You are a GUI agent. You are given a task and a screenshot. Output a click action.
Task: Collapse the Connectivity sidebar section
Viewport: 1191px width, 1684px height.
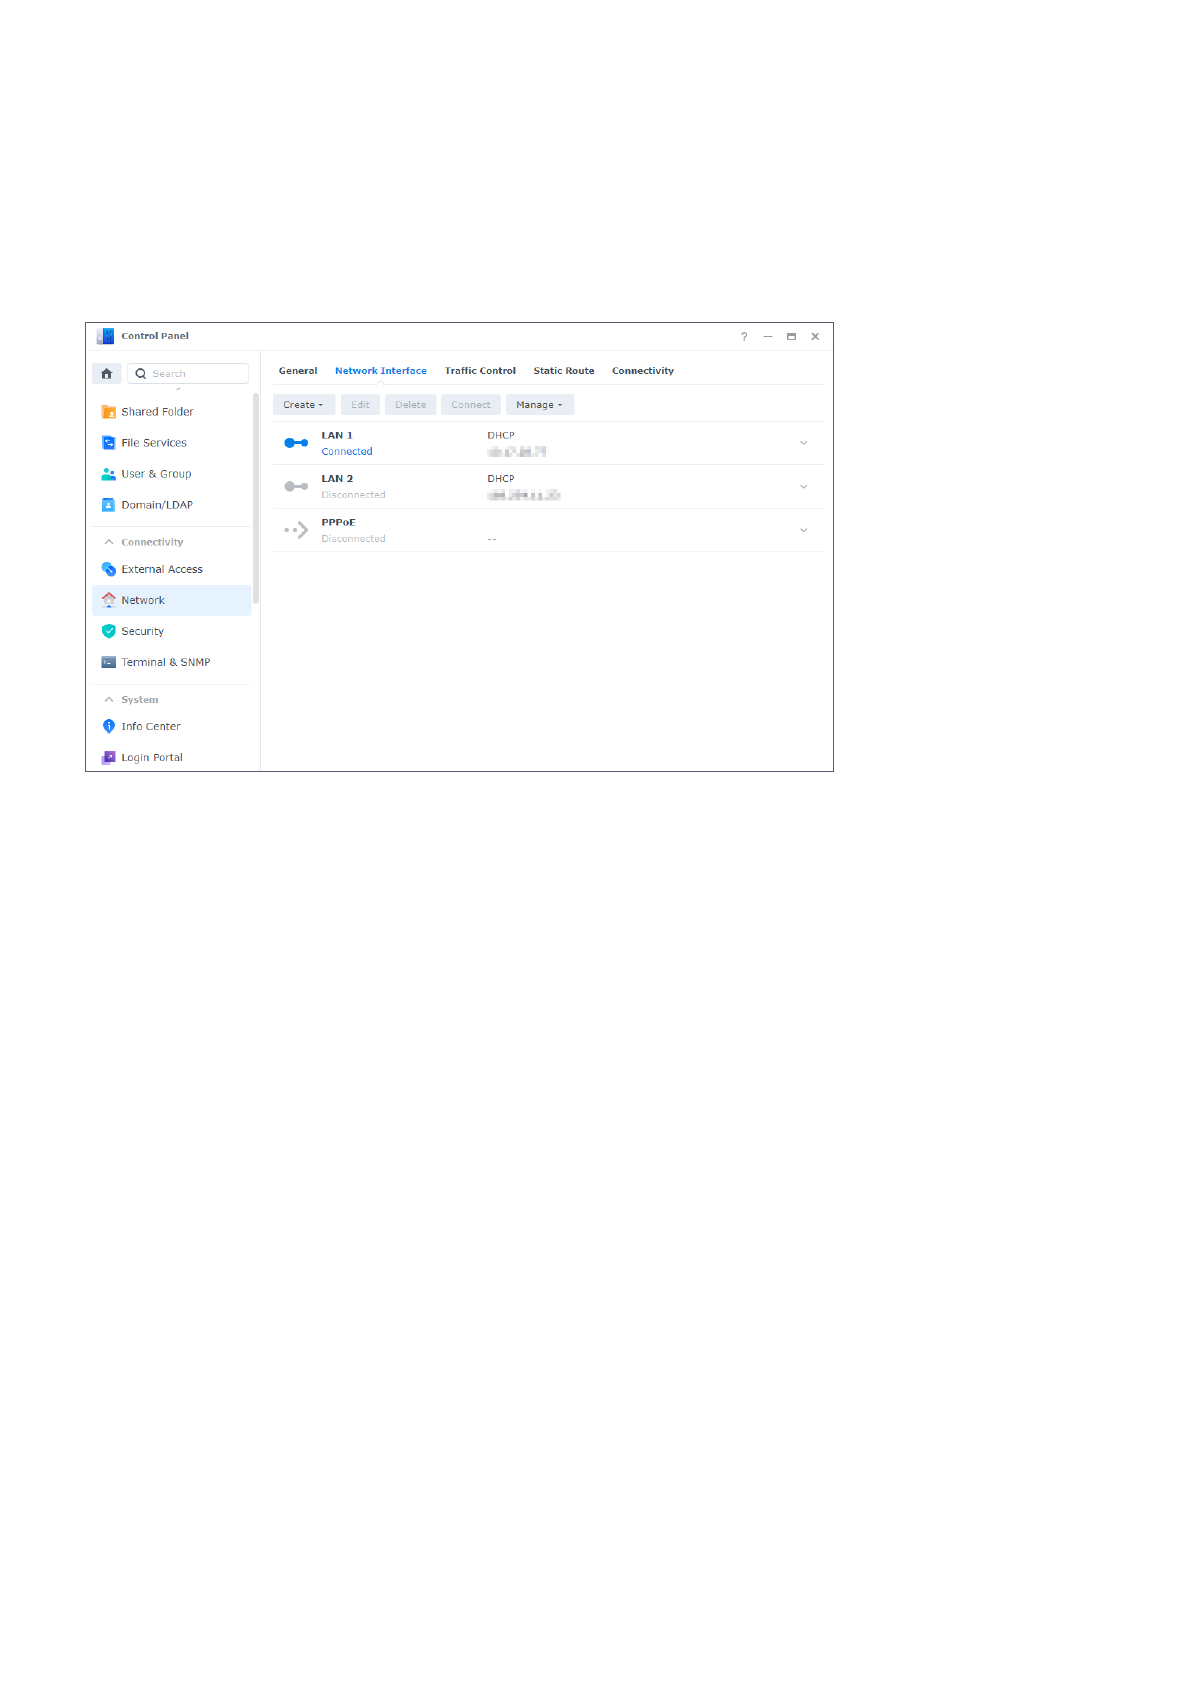click(x=109, y=542)
